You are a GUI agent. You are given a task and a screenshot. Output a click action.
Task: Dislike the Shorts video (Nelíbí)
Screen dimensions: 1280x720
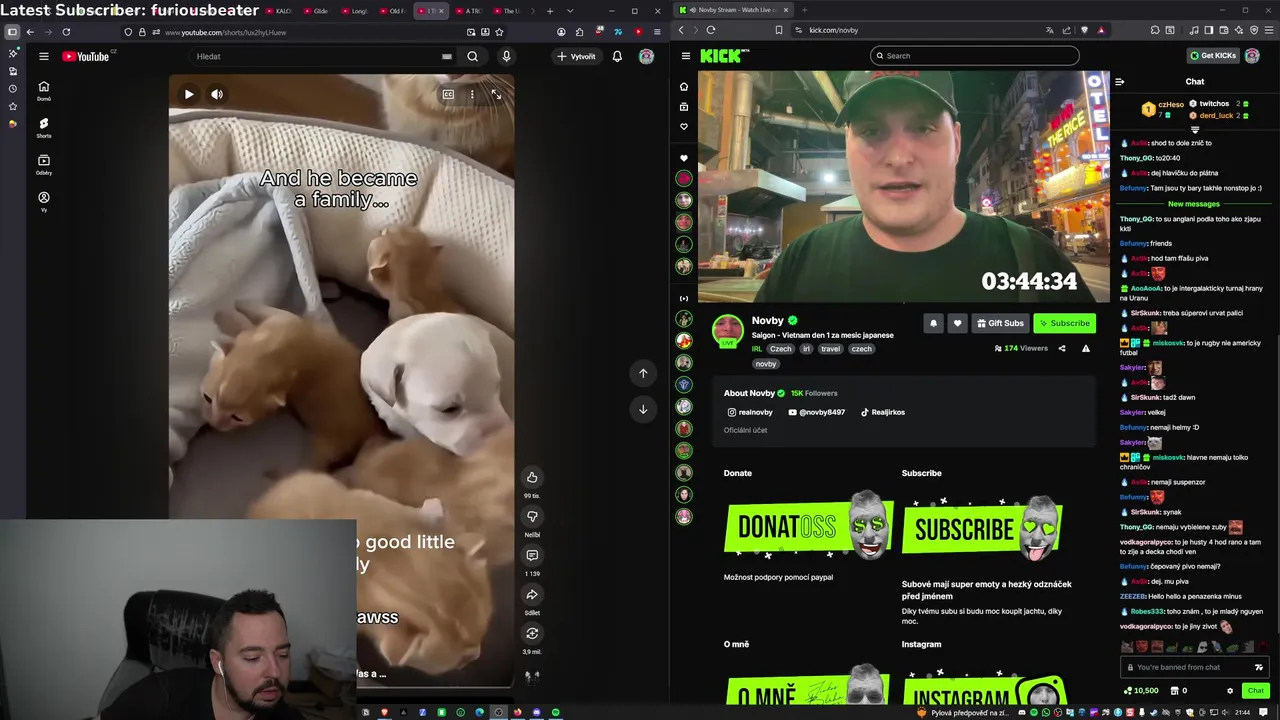532,516
